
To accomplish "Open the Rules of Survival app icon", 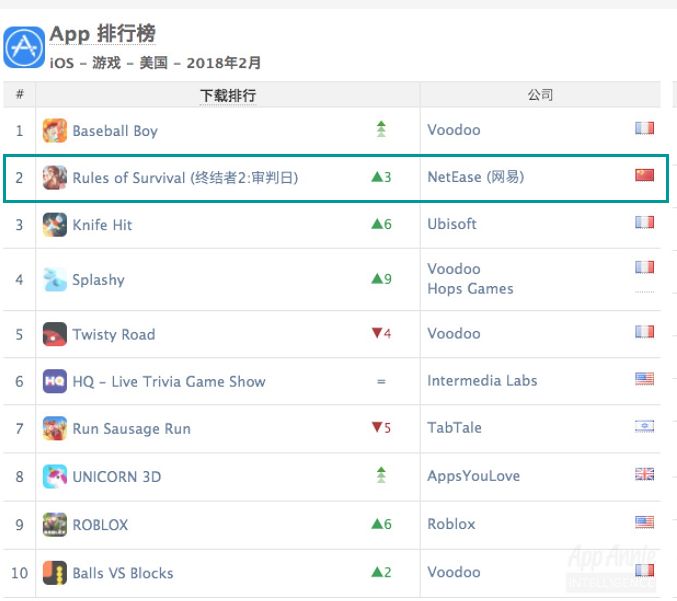I will tap(55, 177).
